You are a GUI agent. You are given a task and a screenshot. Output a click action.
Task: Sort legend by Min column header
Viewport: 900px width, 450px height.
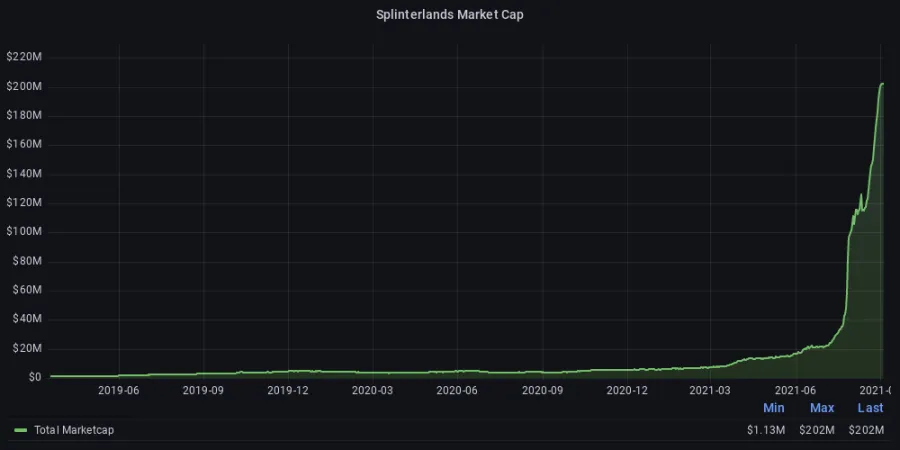click(x=773, y=408)
